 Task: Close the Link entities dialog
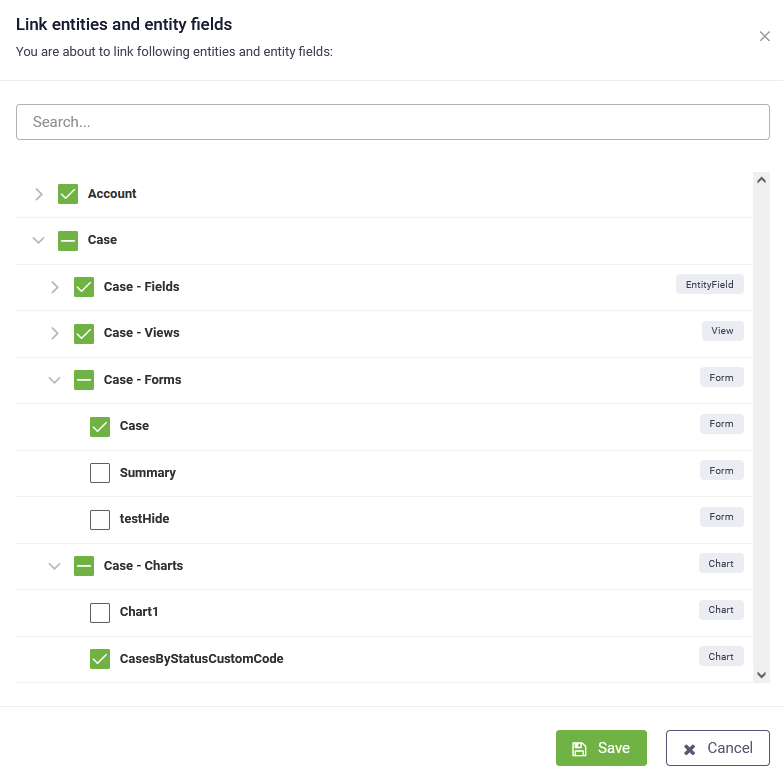(x=764, y=36)
